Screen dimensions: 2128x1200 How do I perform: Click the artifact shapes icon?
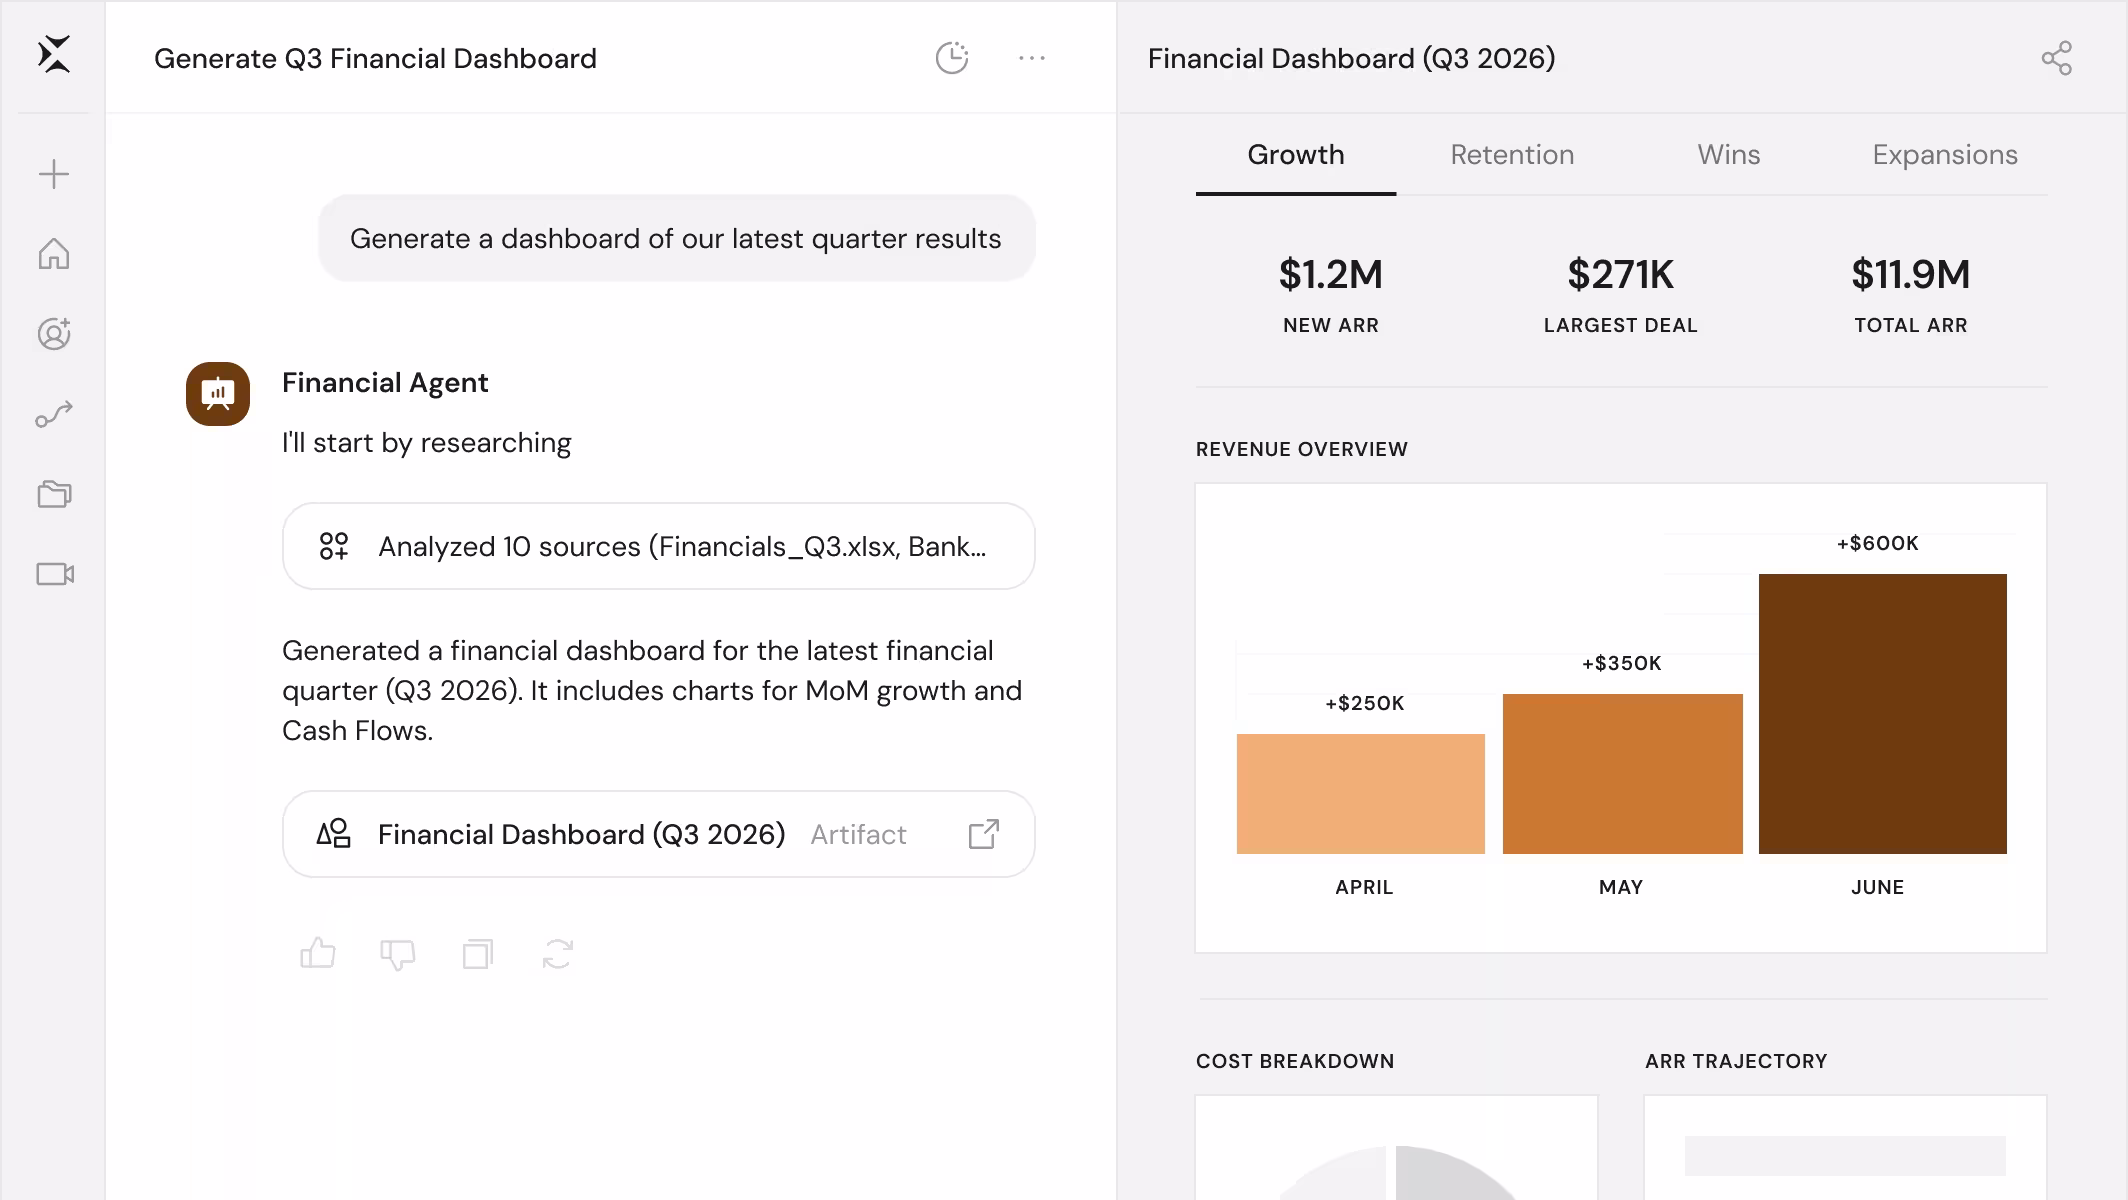pos(334,834)
